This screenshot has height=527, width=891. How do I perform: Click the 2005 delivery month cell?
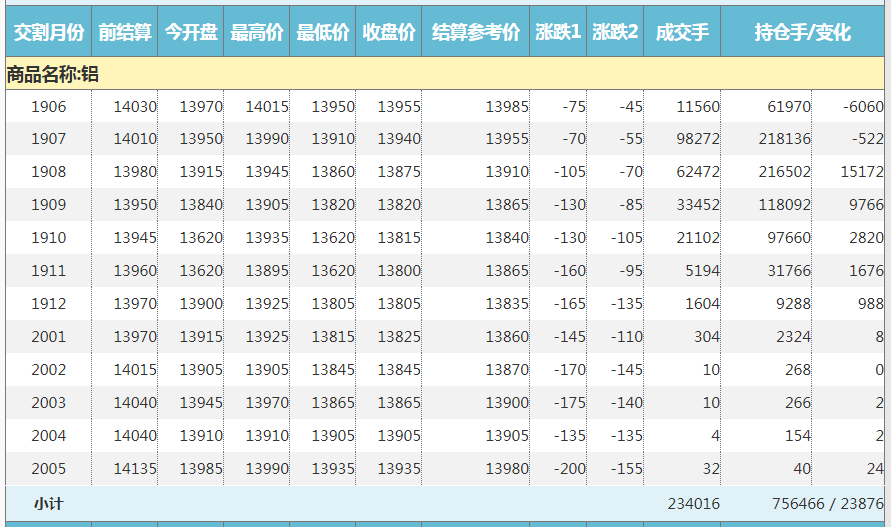click(48, 469)
